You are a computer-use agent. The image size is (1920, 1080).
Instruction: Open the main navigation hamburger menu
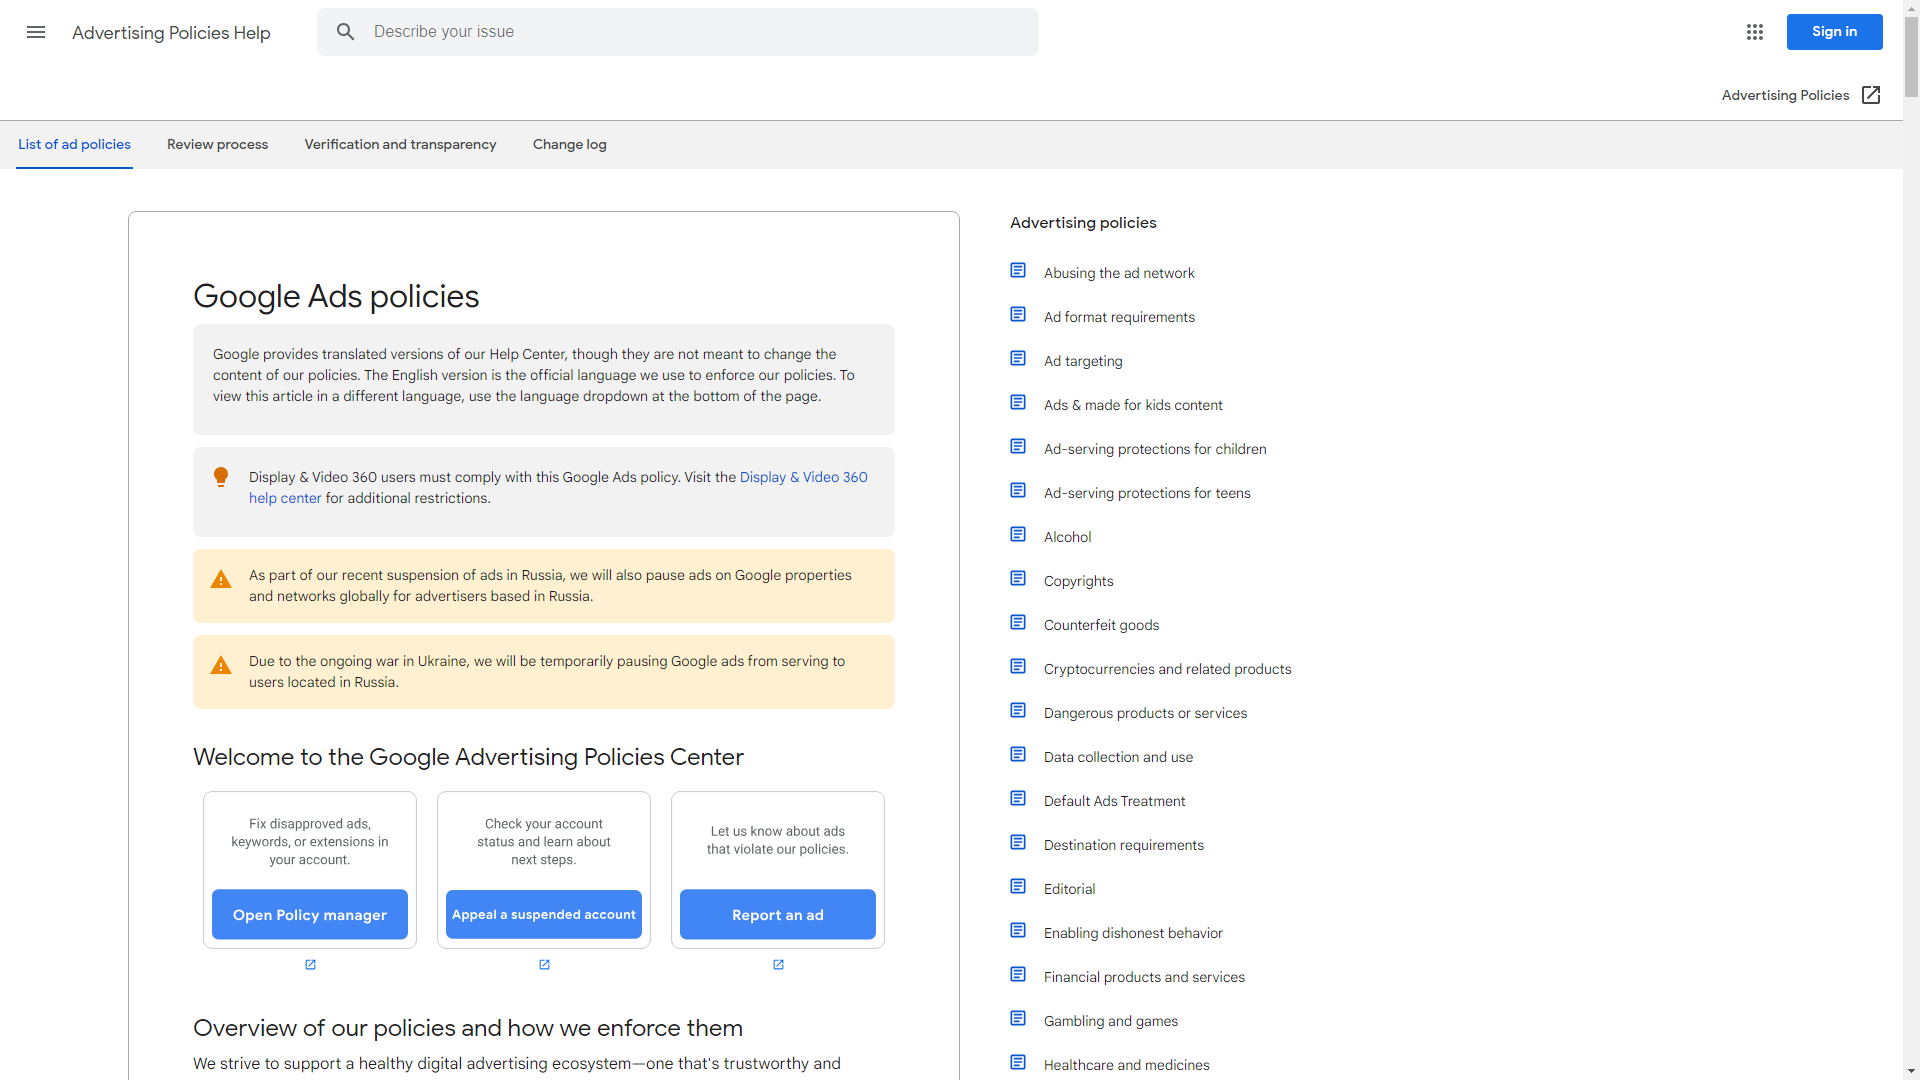(x=35, y=32)
